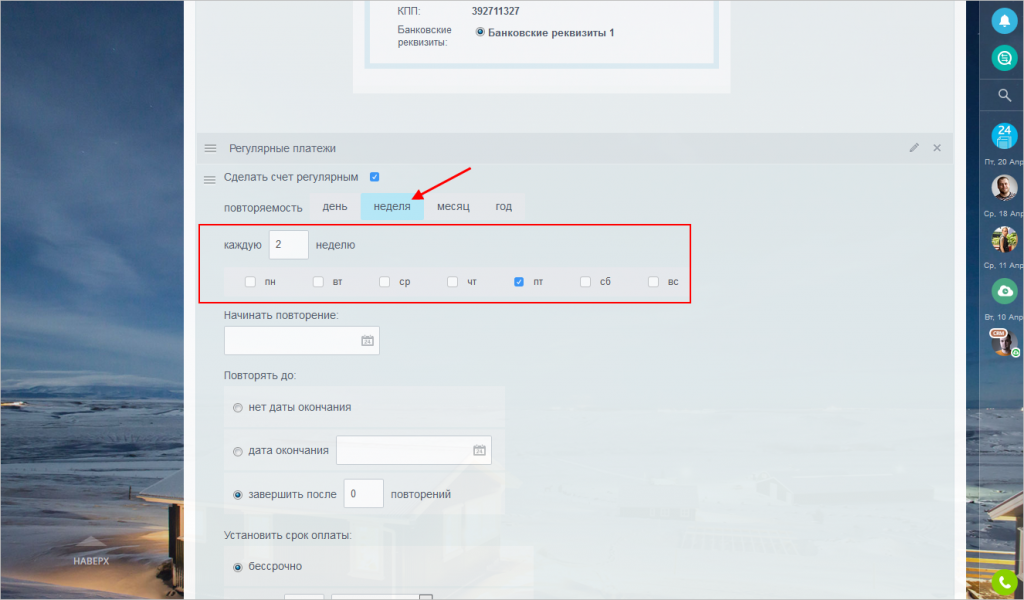Click the КПП value 392711327

click(x=496, y=11)
